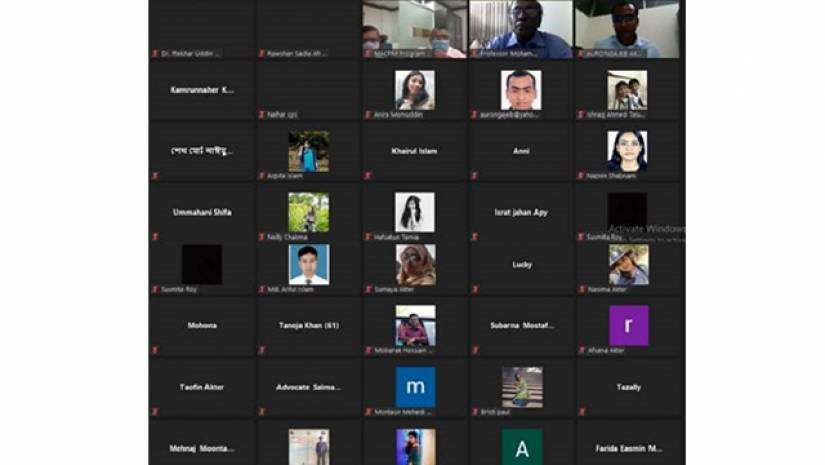The image size is (825, 465).
Task: Click the green 'A' avatar icon
Action: tap(521, 448)
